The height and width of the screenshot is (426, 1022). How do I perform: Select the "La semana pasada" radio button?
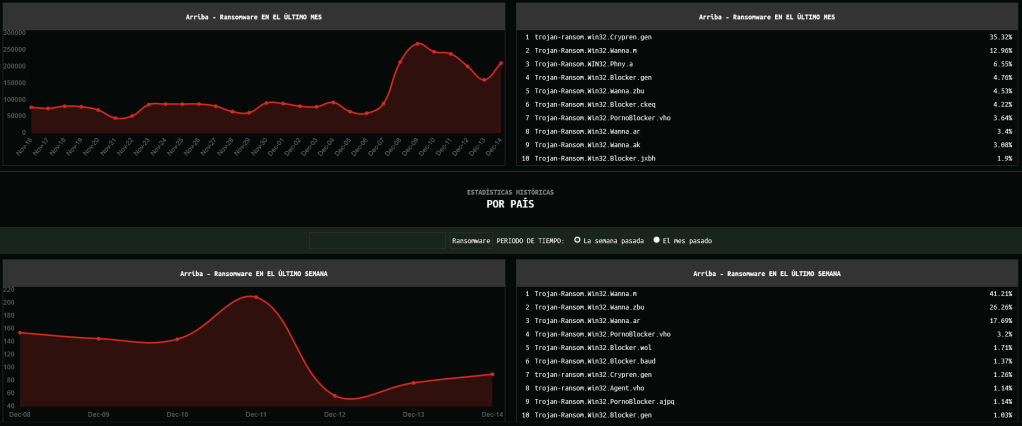pyautogui.click(x=577, y=240)
